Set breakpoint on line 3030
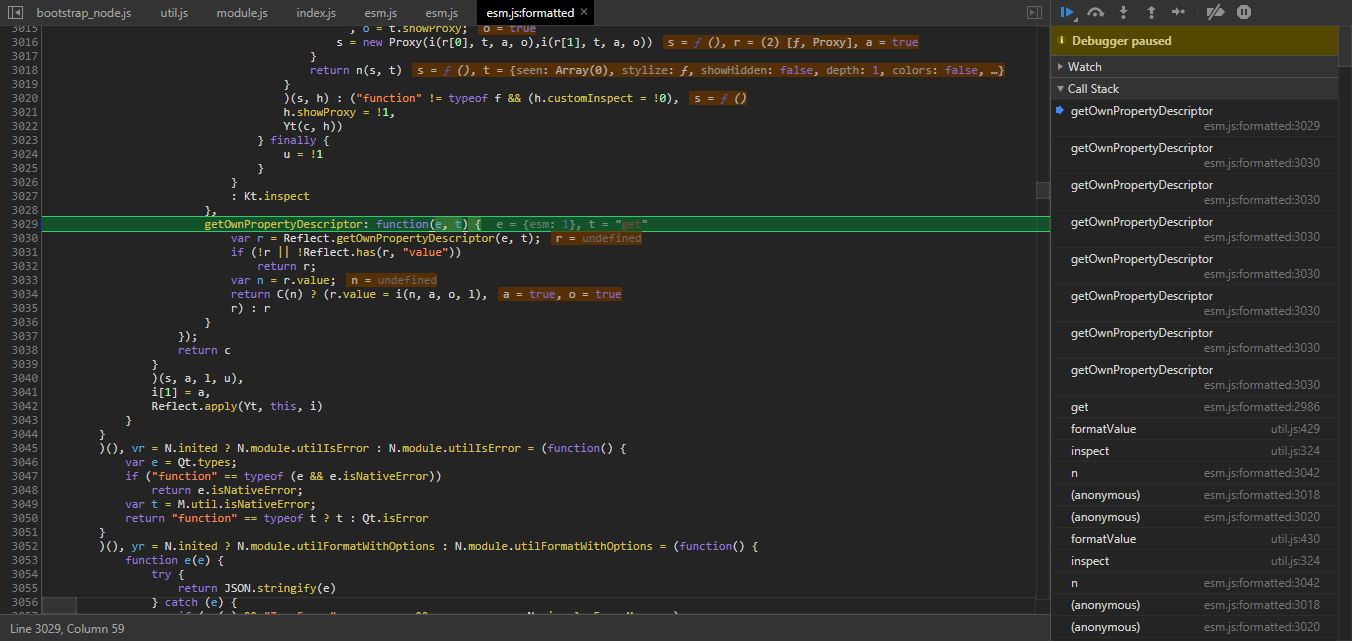This screenshot has height=641, width=1352. (x=24, y=238)
